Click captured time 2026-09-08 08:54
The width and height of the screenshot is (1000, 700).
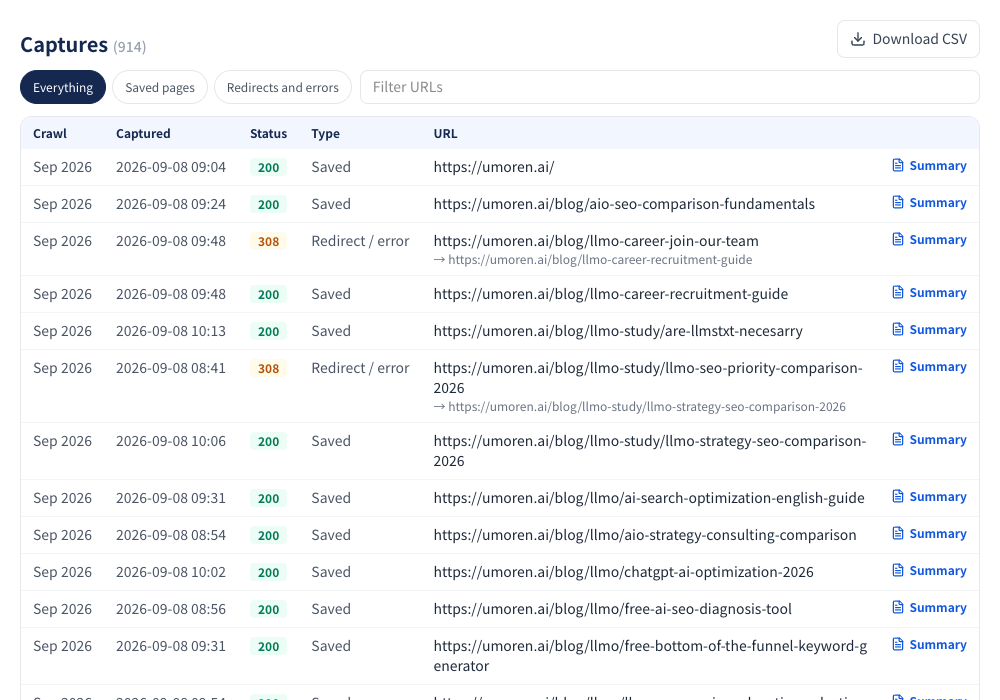(171, 535)
